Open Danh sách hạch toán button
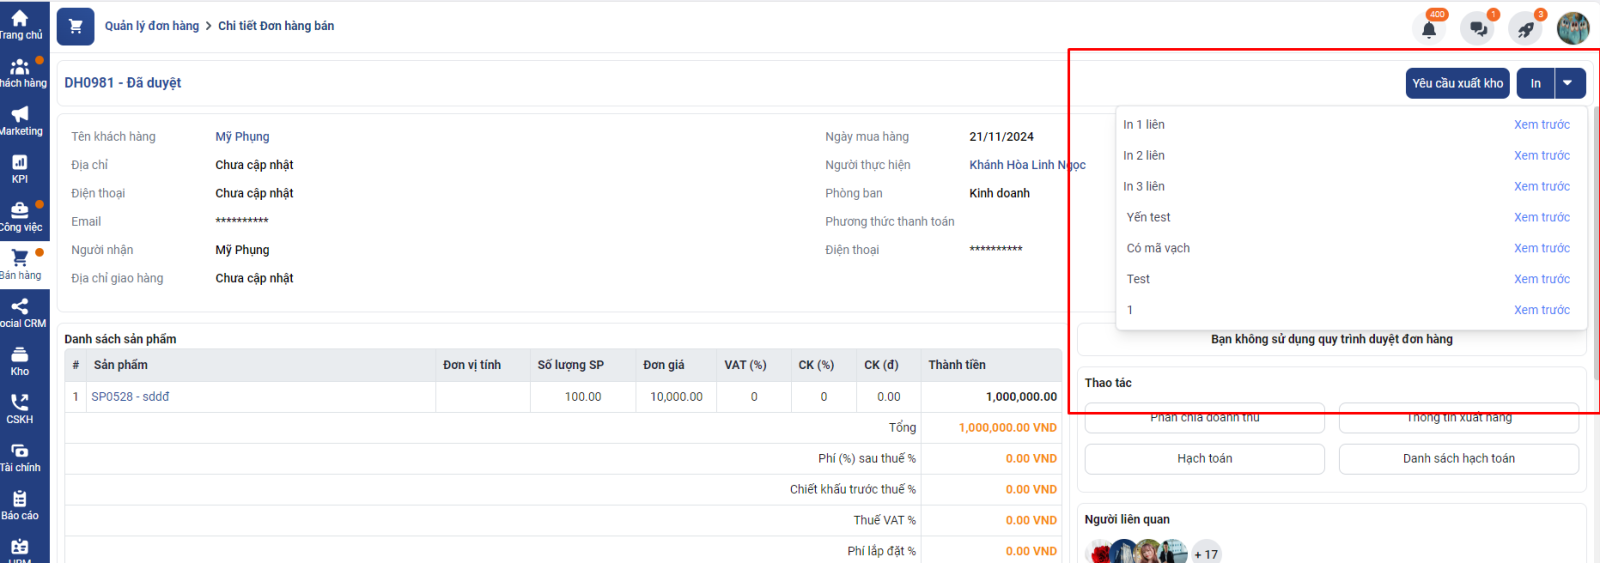Viewport: 1600px width, 563px height. click(x=1458, y=459)
